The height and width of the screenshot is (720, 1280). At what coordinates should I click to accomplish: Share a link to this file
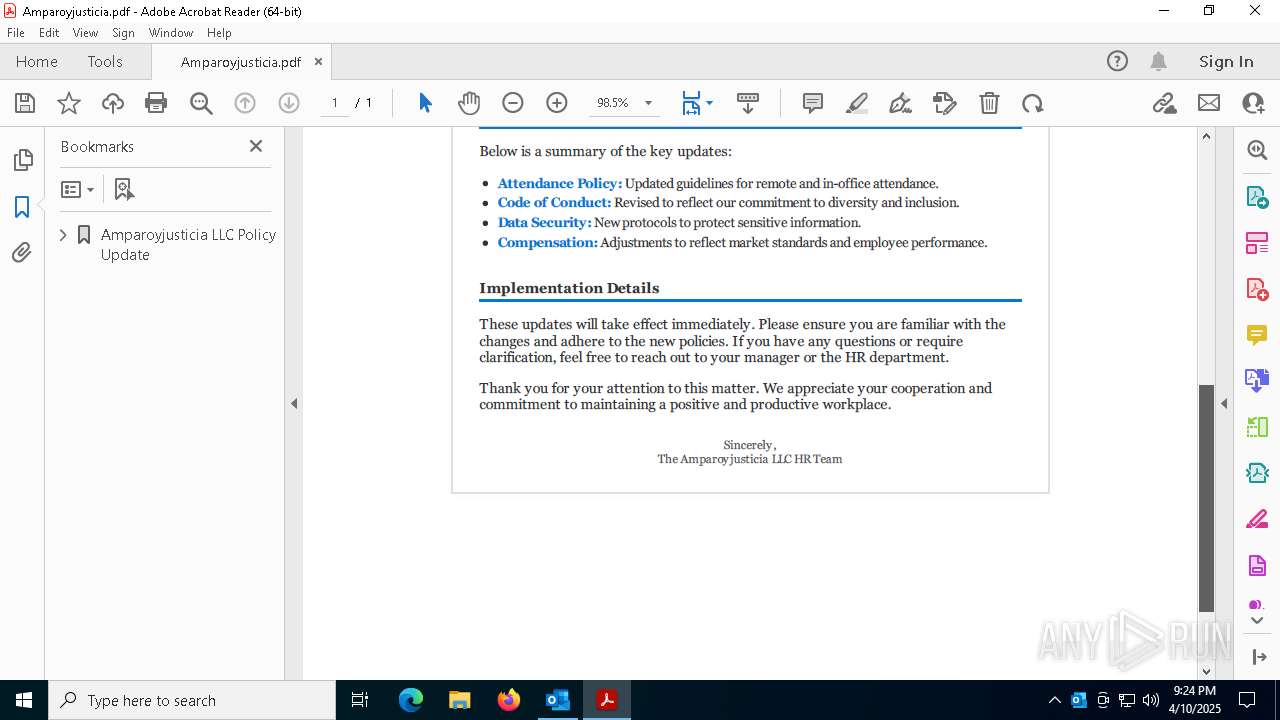coord(1164,103)
